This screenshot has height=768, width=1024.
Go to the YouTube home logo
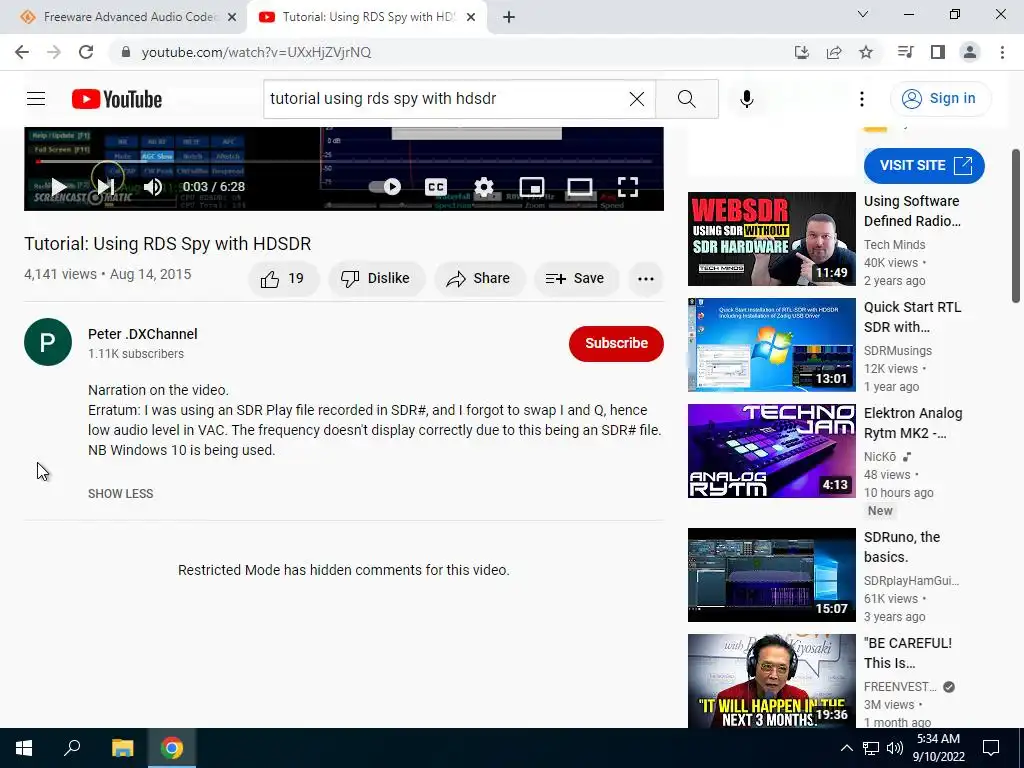(117, 99)
